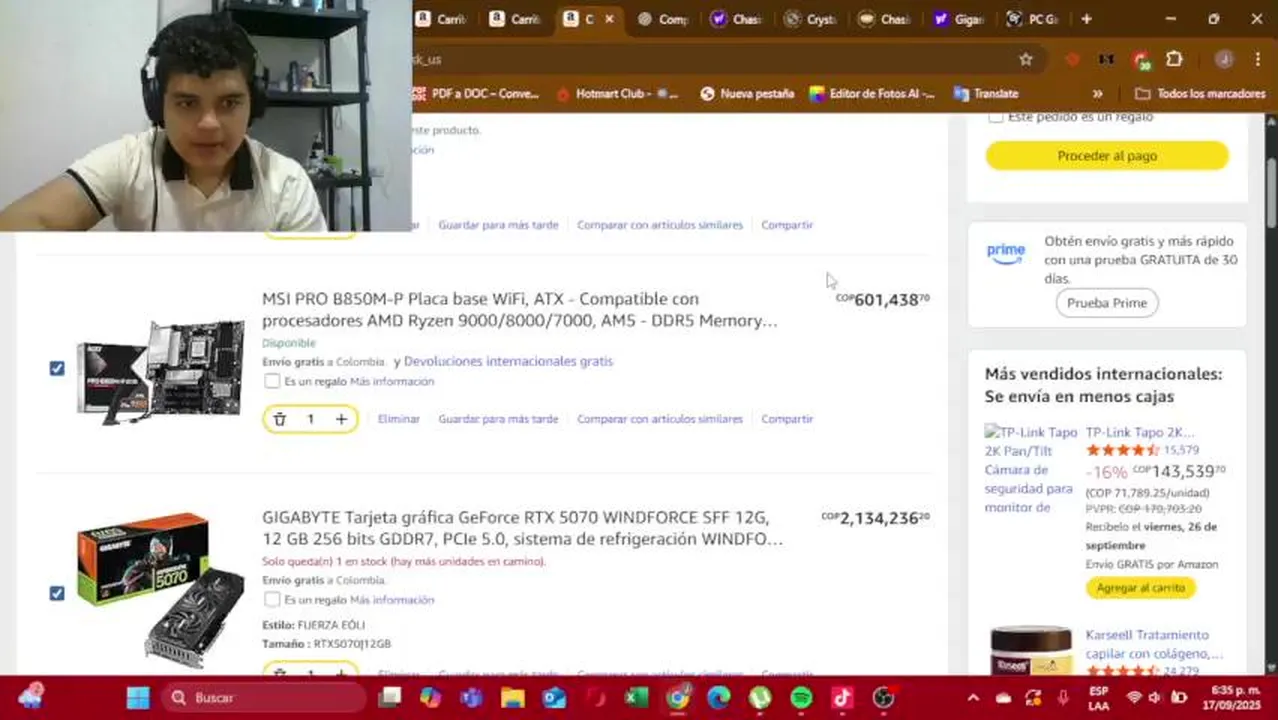Check 'Este pedido es un regalo' box
Screen dimensions: 1278x720
click(x=995, y=117)
